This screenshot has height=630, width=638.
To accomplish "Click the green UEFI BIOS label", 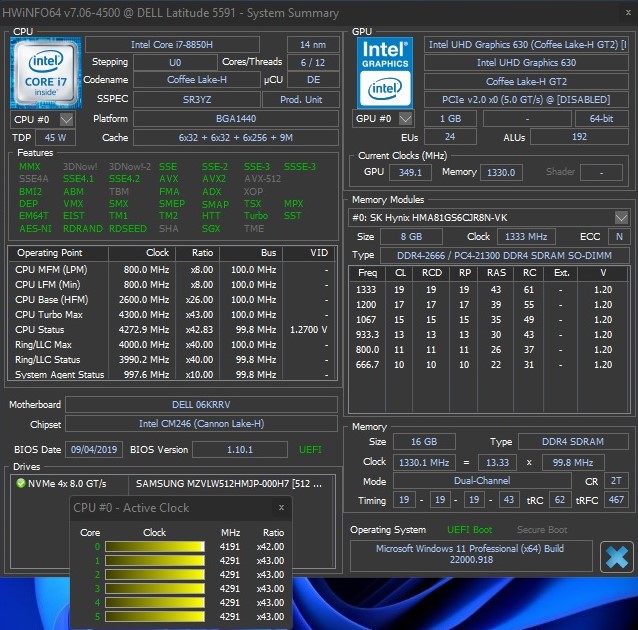I will [x=309, y=450].
